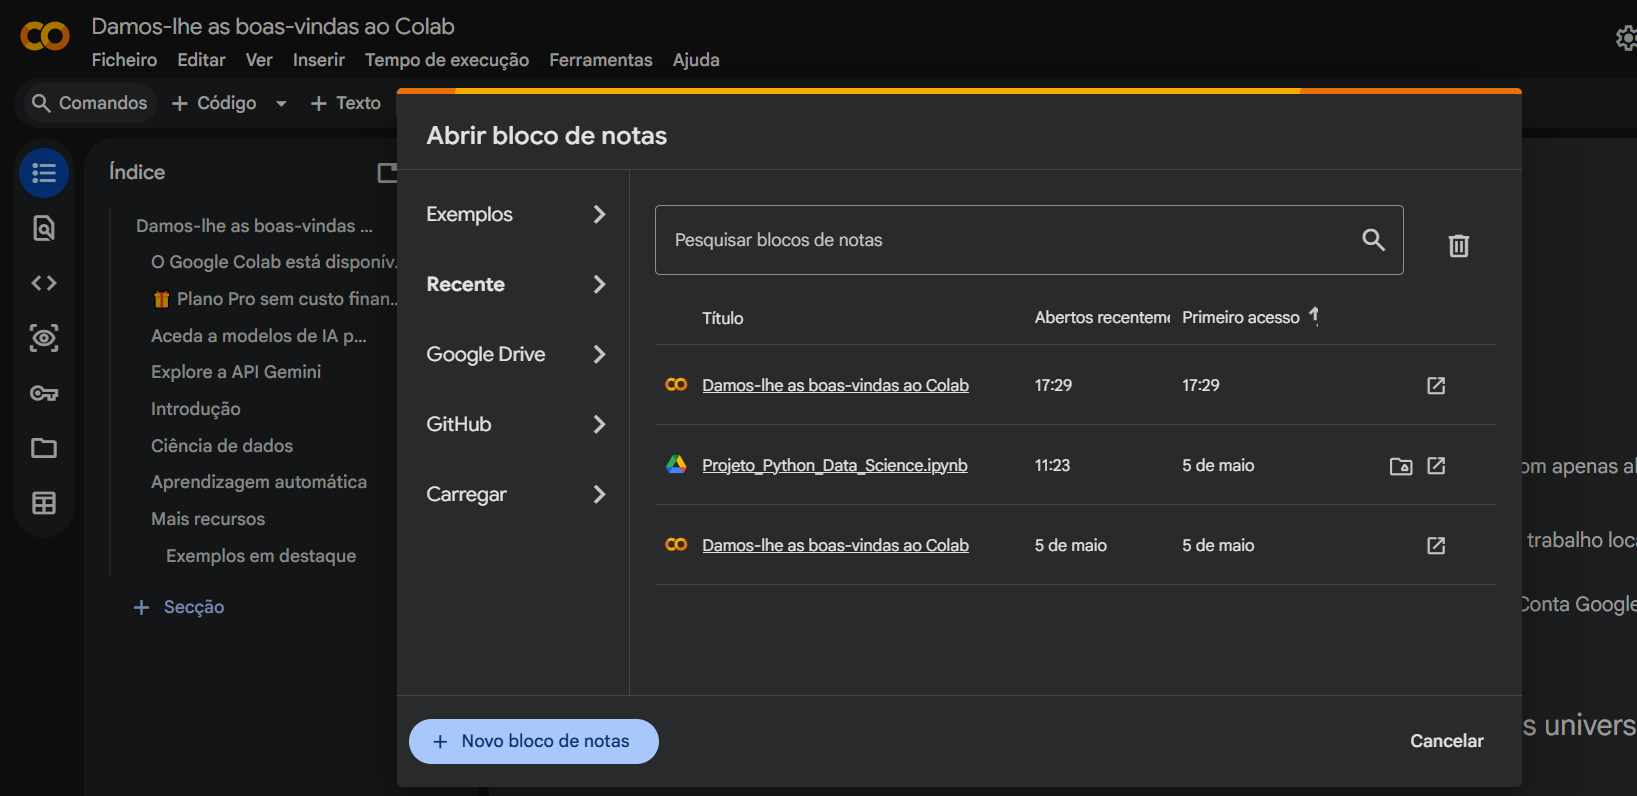The image size is (1637, 796).
Task: Click the sort arrow next to Primeiro acesso
Action: coord(1314,316)
